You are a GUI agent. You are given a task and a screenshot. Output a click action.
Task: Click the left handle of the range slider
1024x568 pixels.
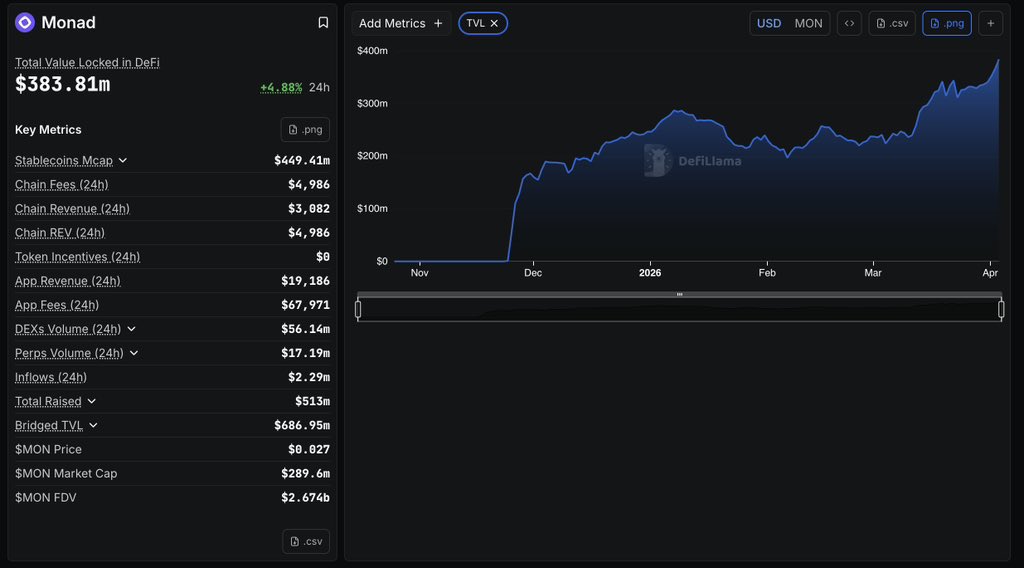coord(358,309)
